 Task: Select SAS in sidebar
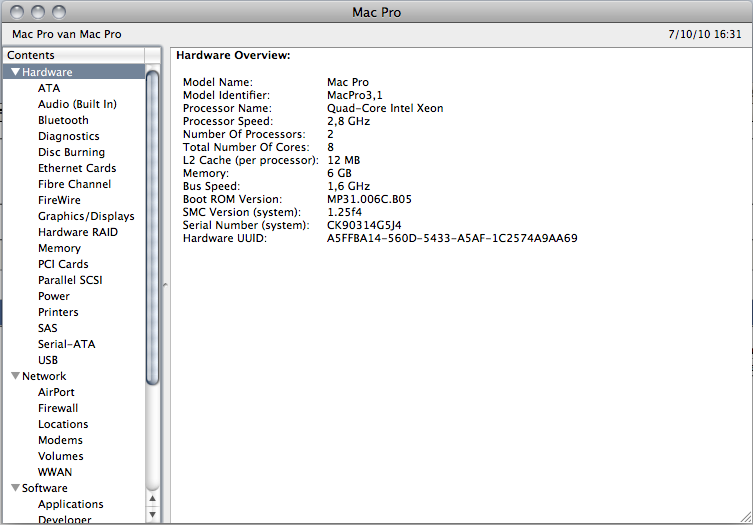point(48,328)
